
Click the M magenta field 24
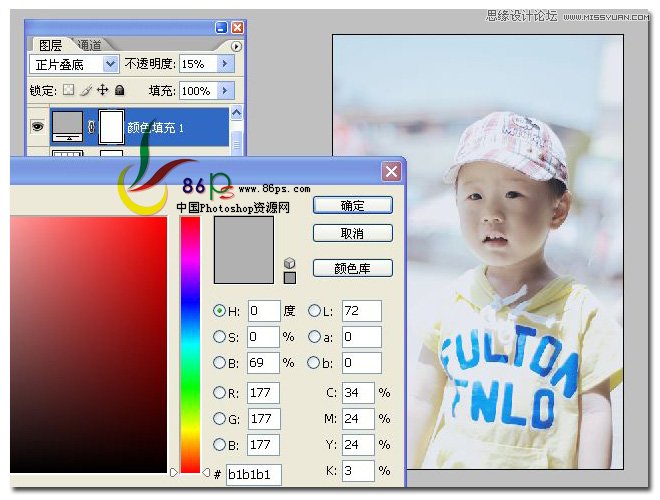point(358,419)
